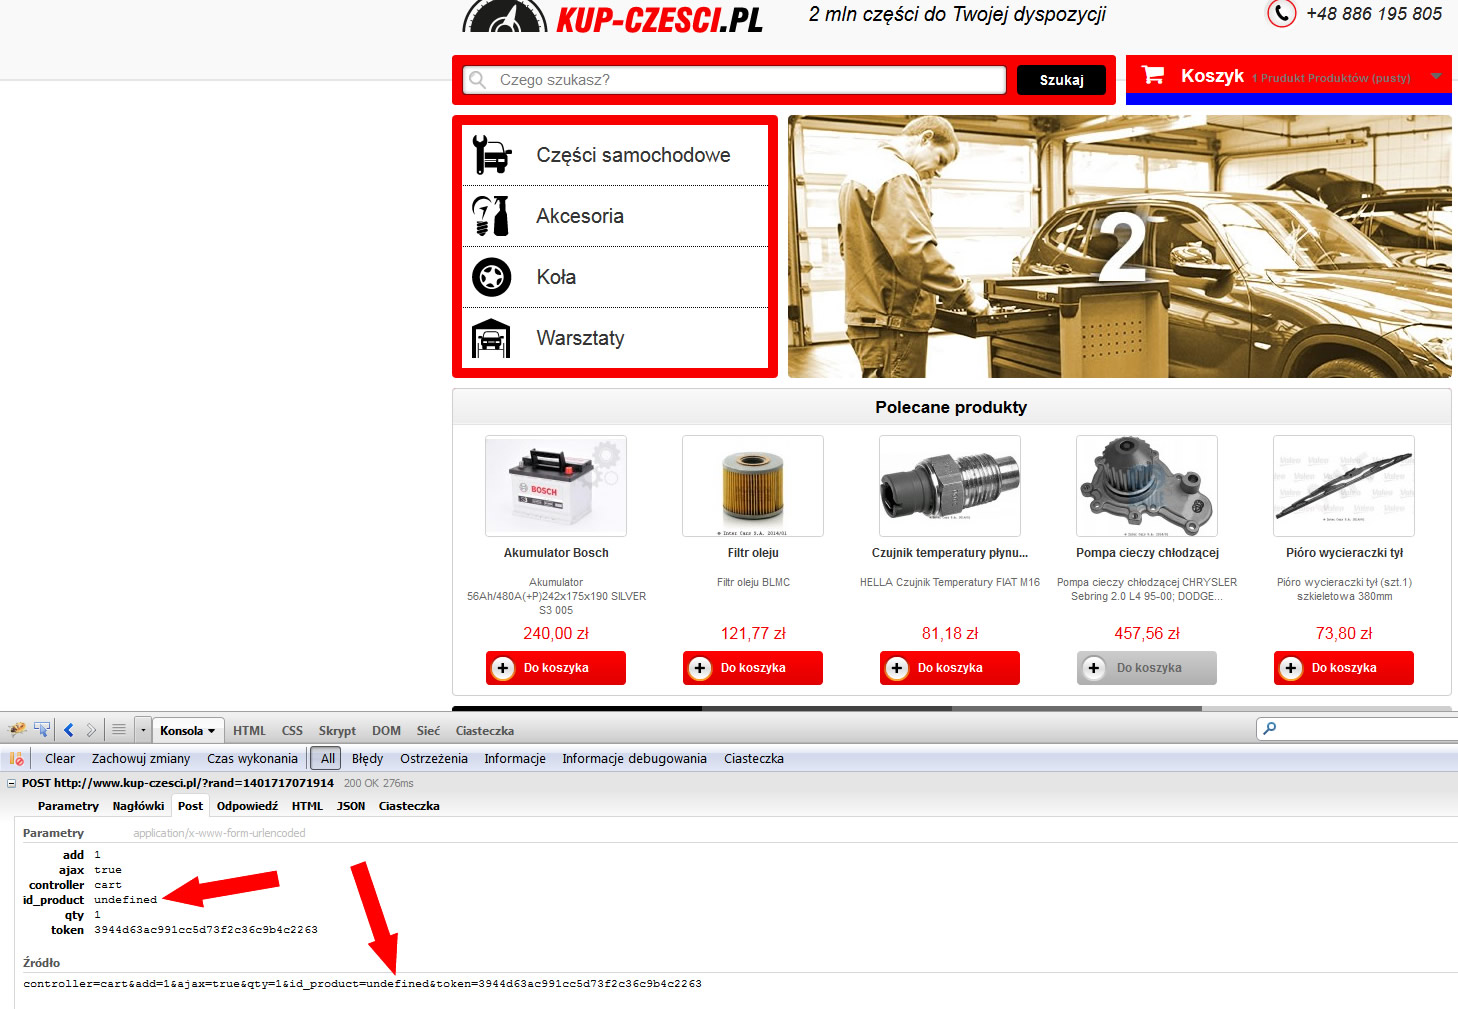Click the Szukaj search button

[1061, 80]
